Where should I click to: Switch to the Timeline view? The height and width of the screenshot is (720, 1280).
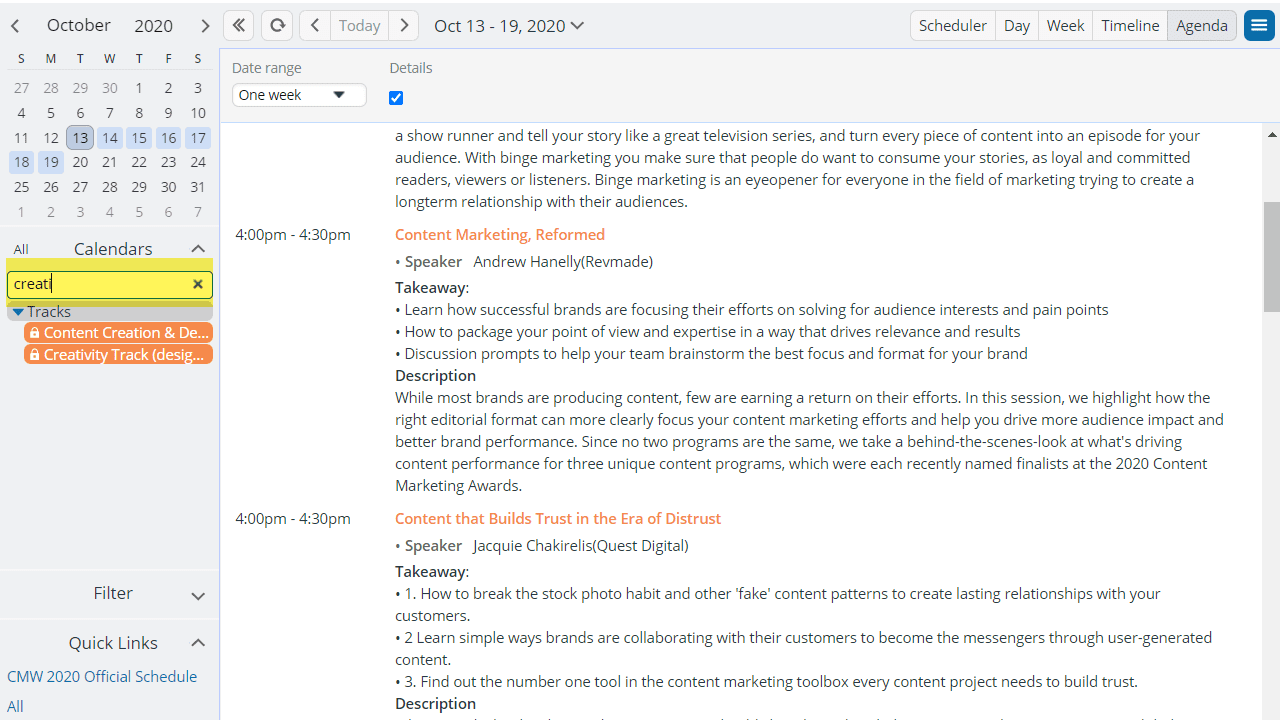(1130, 26)
